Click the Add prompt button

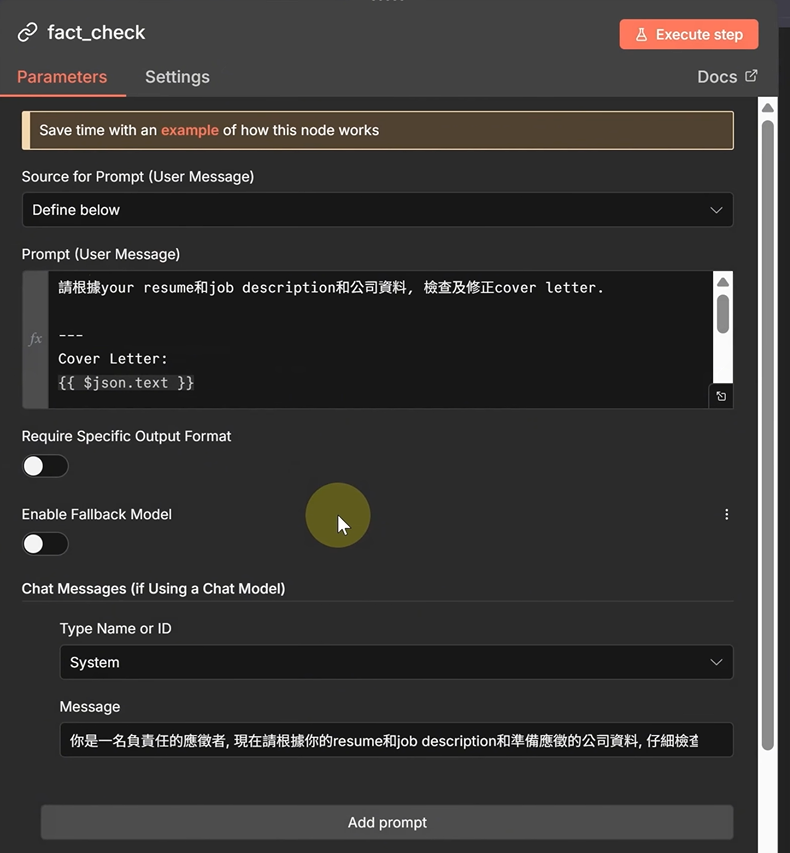click(x=387, y=822)
